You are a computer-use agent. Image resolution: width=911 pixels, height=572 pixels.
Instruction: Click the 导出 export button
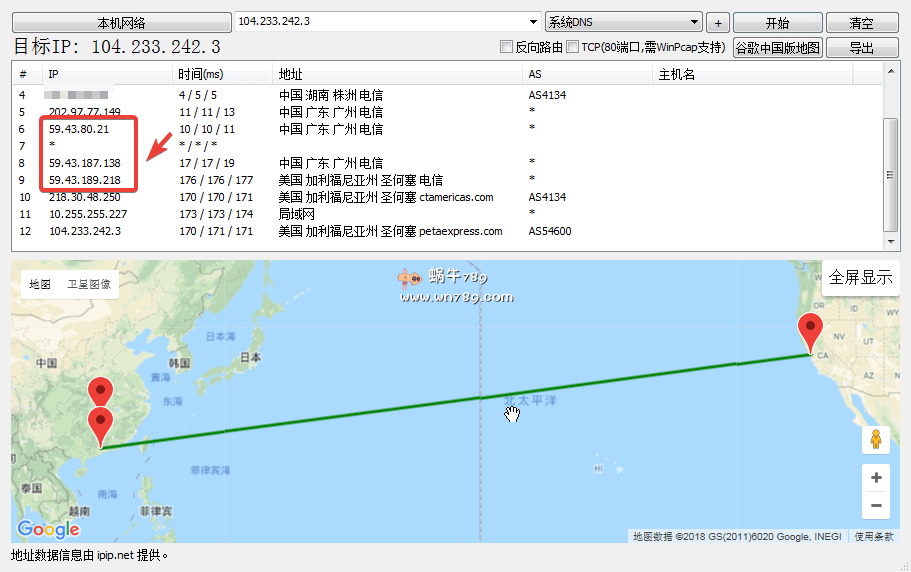pyautogui.click(x=861, y=48)
